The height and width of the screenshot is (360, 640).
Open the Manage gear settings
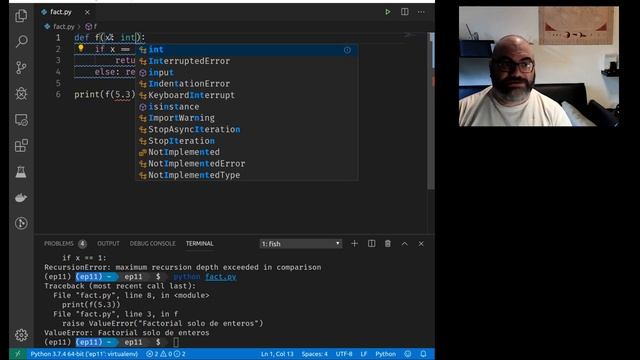(x=21, y=335)
